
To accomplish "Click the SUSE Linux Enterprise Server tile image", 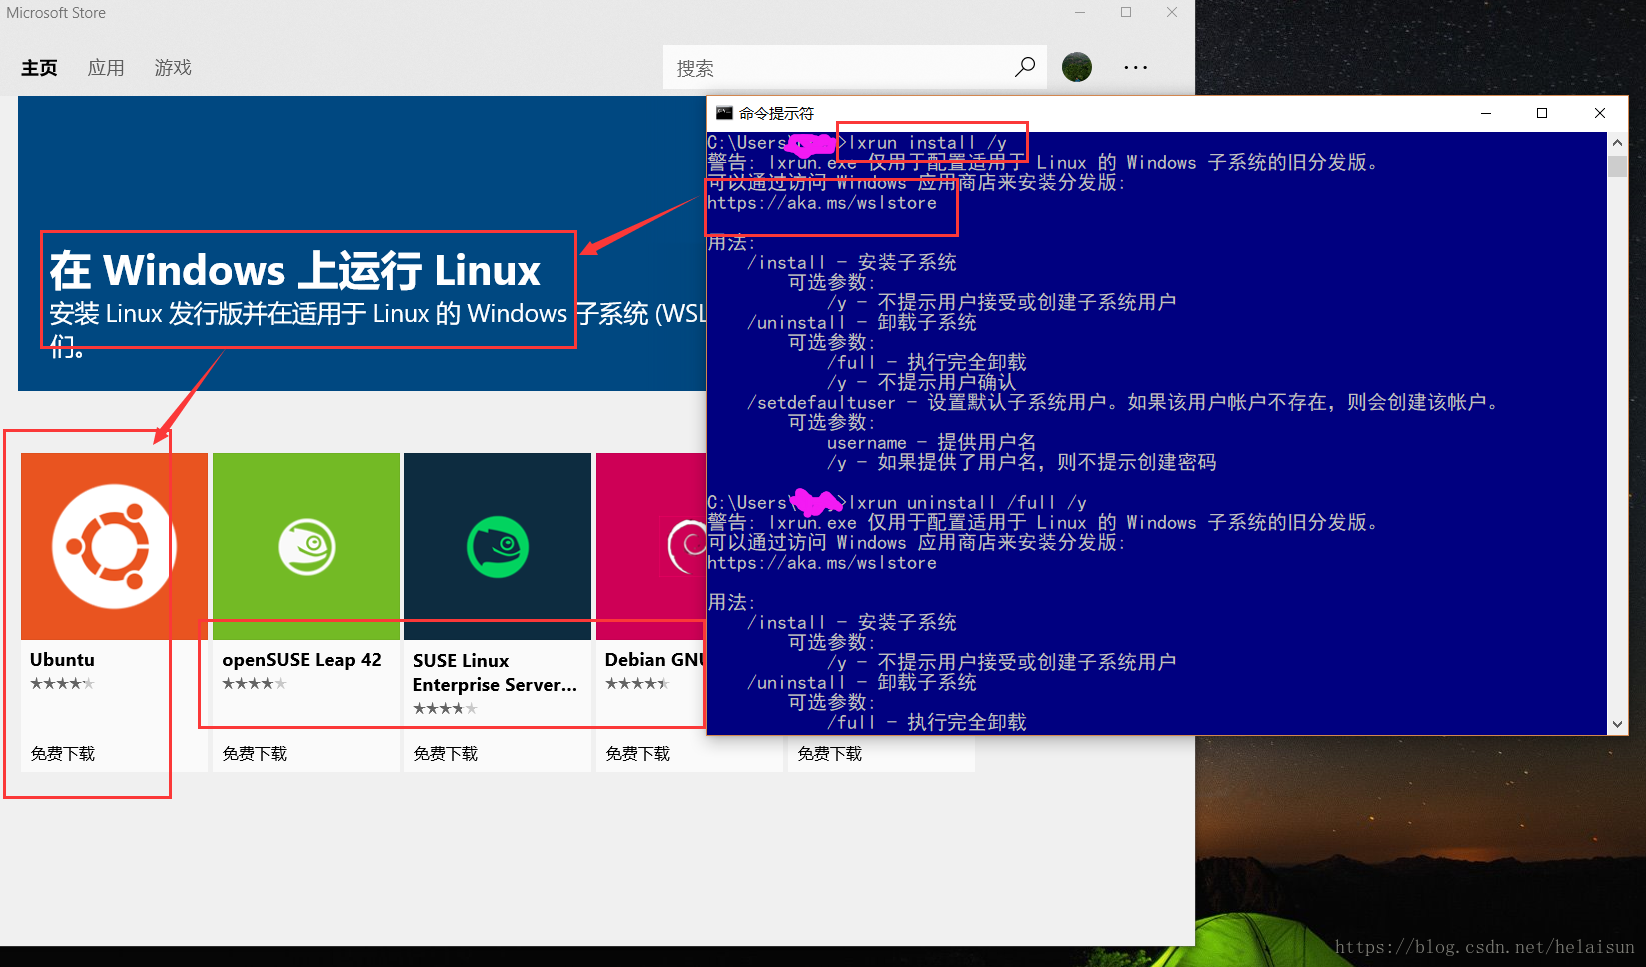I will [497, 546].
